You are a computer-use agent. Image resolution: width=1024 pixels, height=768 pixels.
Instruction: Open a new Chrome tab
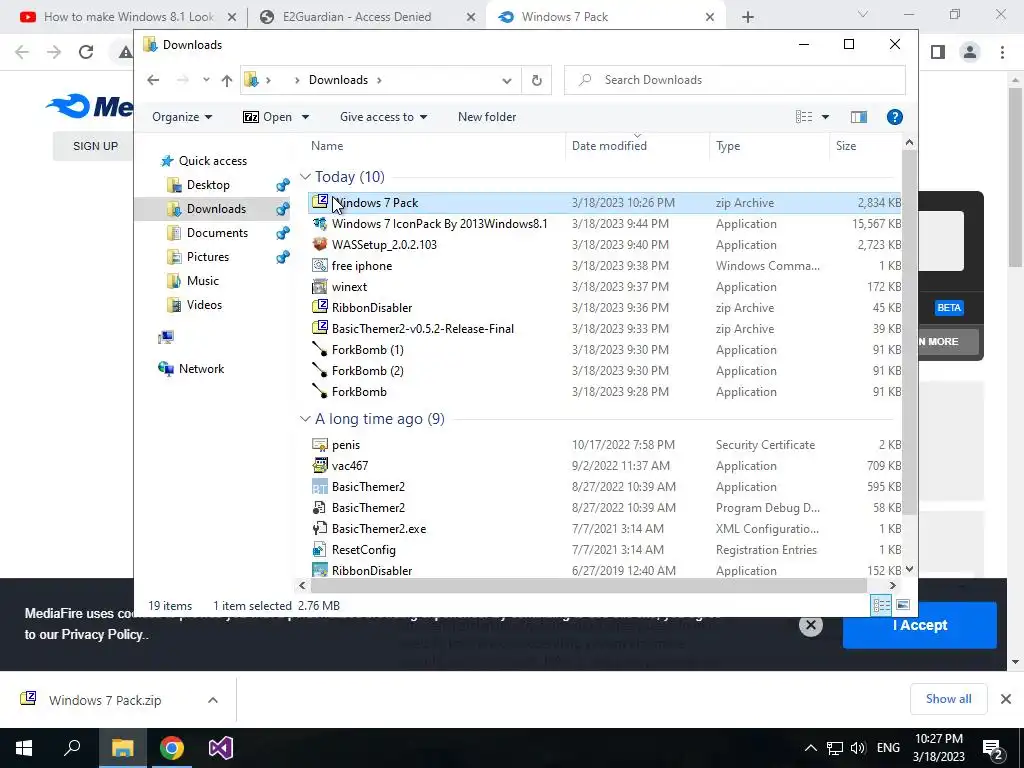tap(748, 17)
